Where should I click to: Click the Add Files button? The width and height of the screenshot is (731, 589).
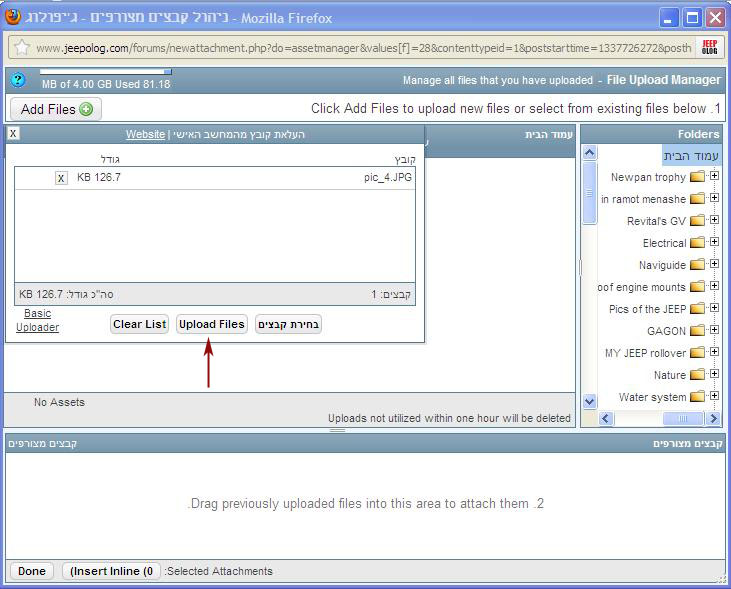pos(56,109)
